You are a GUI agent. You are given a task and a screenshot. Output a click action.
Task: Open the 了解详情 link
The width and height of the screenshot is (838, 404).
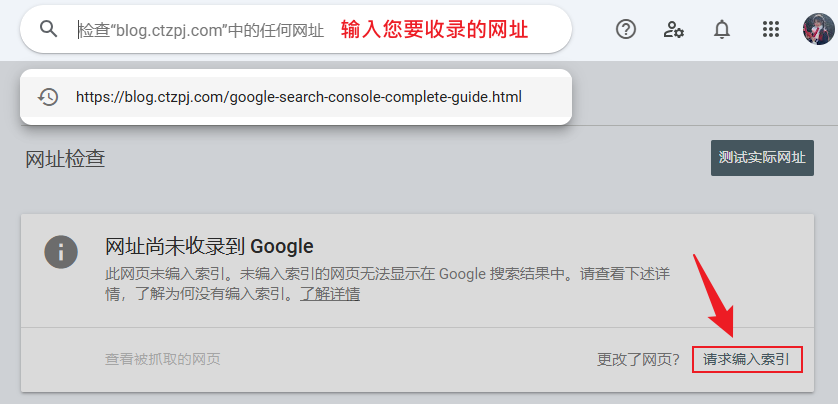click(330, 294)
